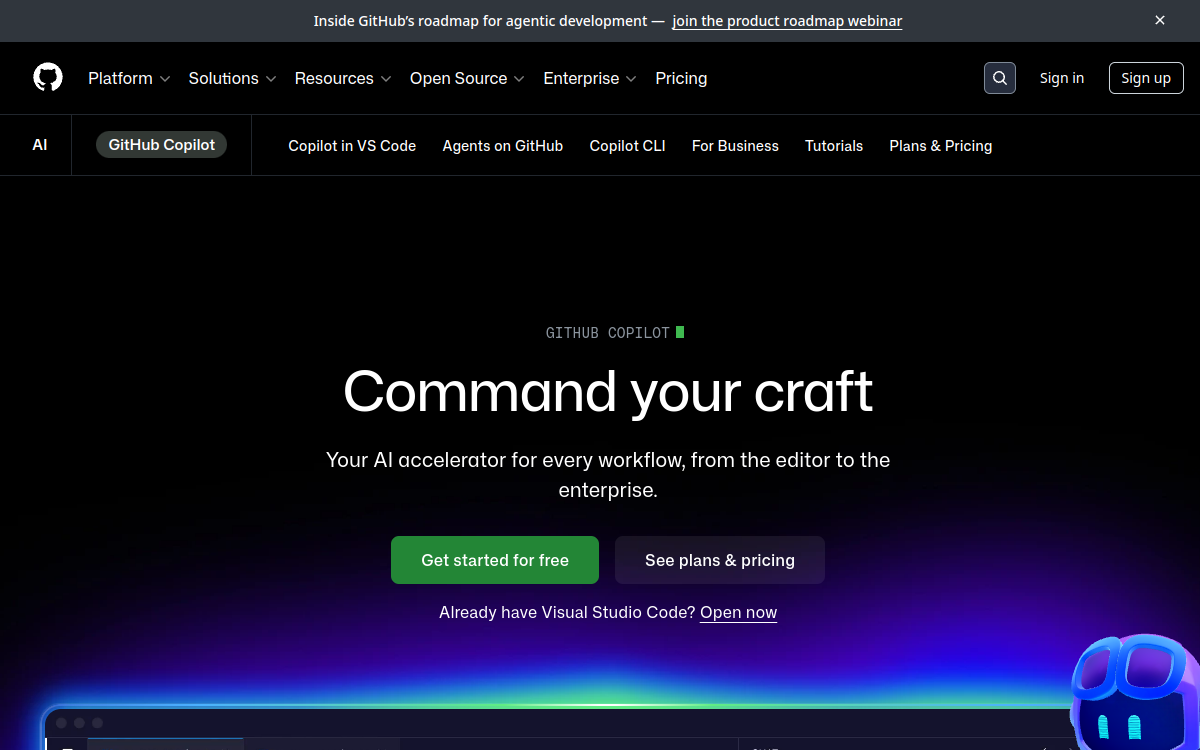Open the product roadmap webinar link
The image size is (1200, 750).
tap(787, 20)
